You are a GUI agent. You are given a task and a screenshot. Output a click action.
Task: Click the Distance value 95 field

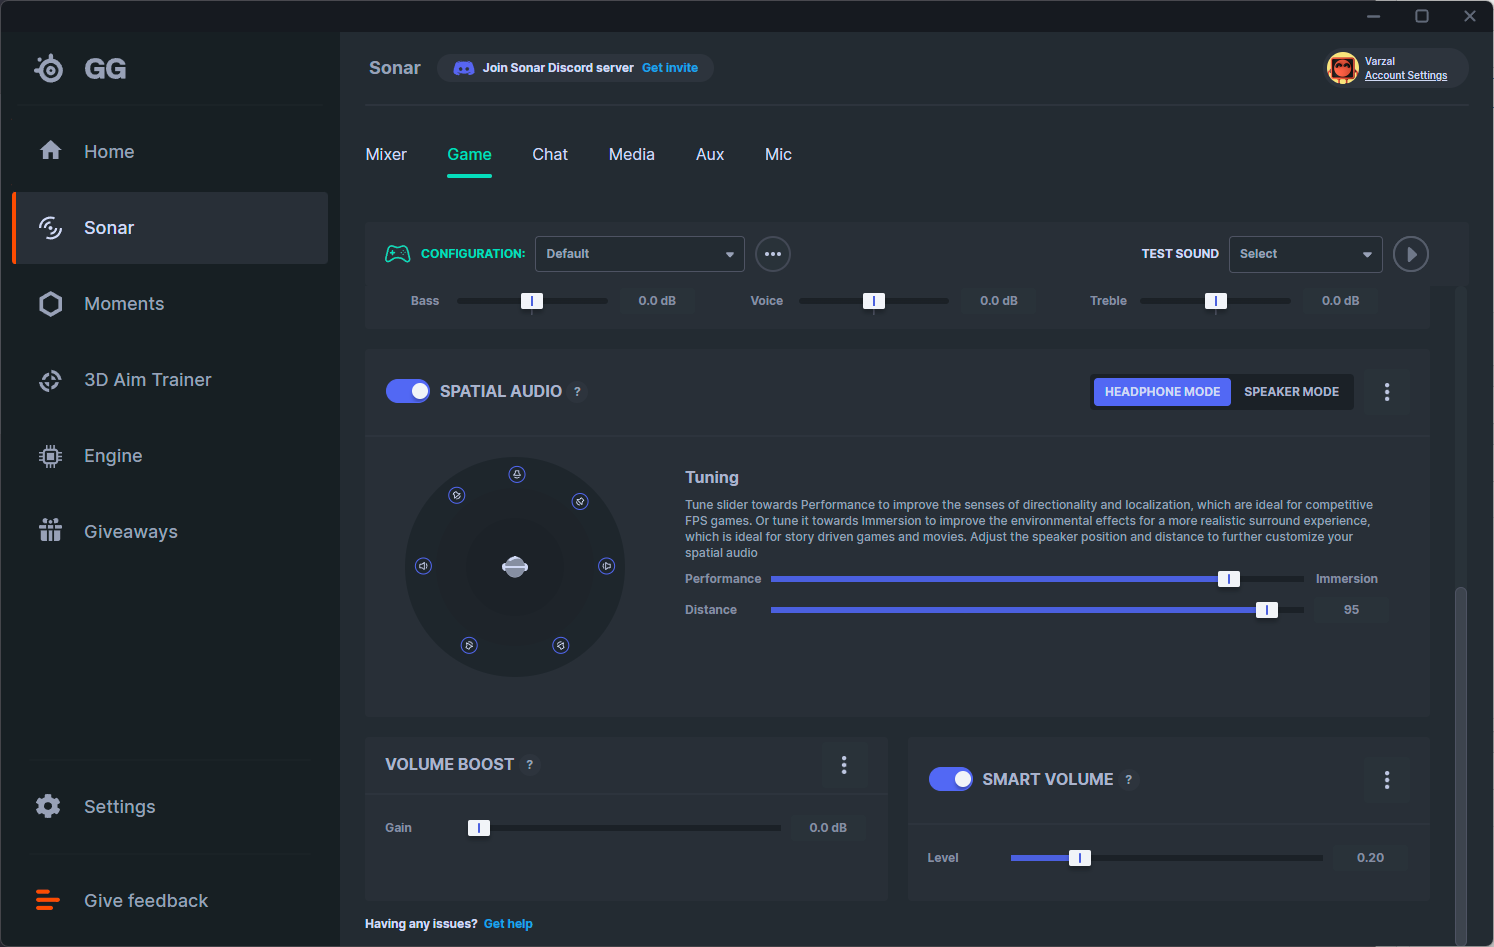1351,610
